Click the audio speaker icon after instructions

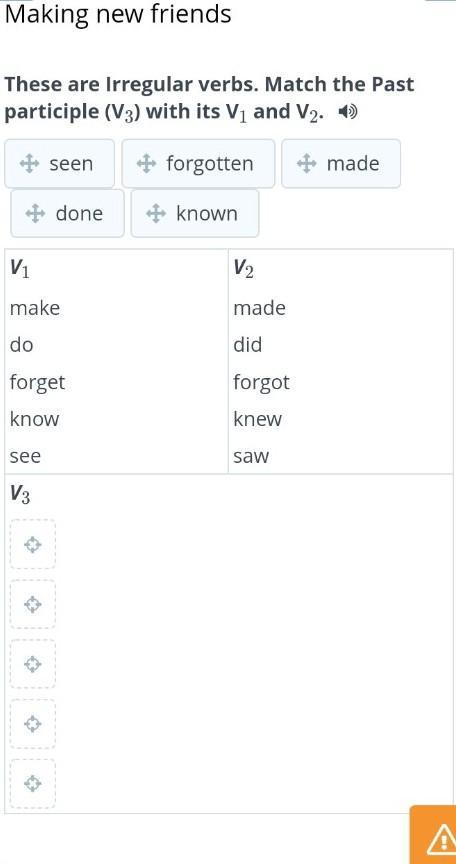(348, 113)
